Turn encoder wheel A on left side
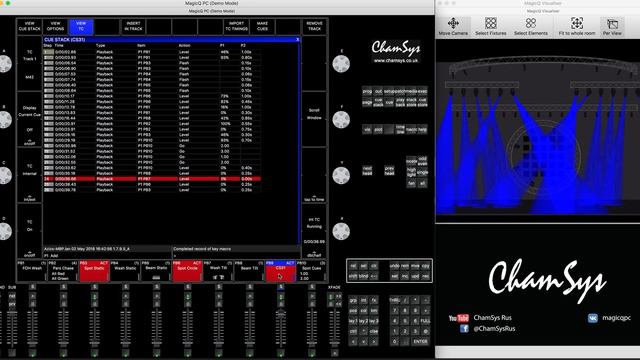Viewport: 640px width, 360px height. click(x=5, y=64)
